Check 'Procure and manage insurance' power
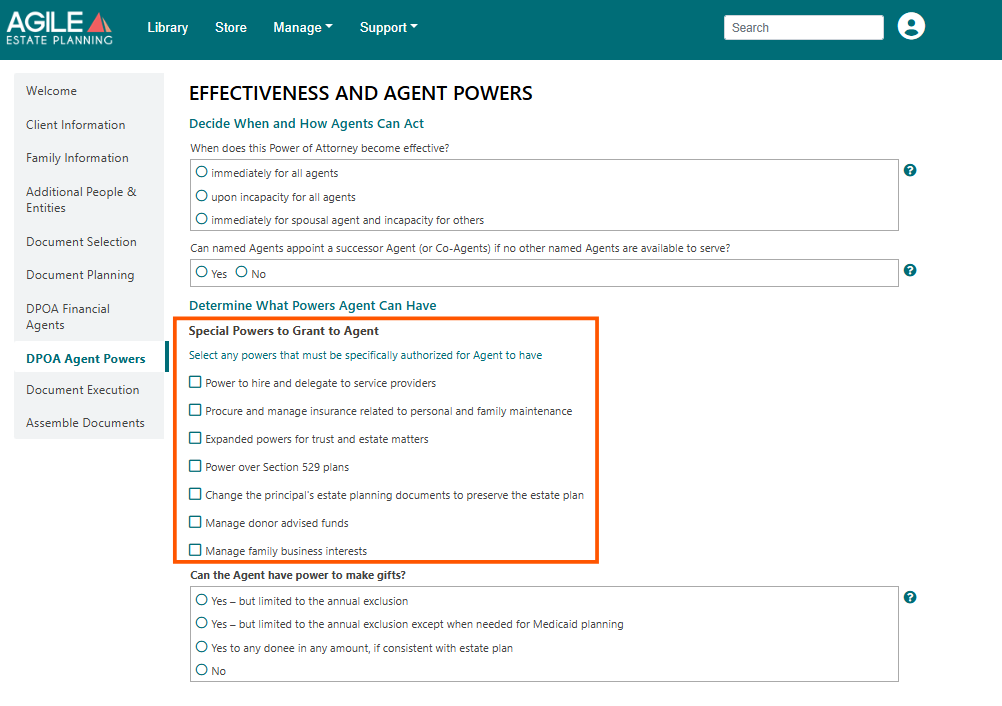Screen dimensions: 1002x706 [195, 410]
